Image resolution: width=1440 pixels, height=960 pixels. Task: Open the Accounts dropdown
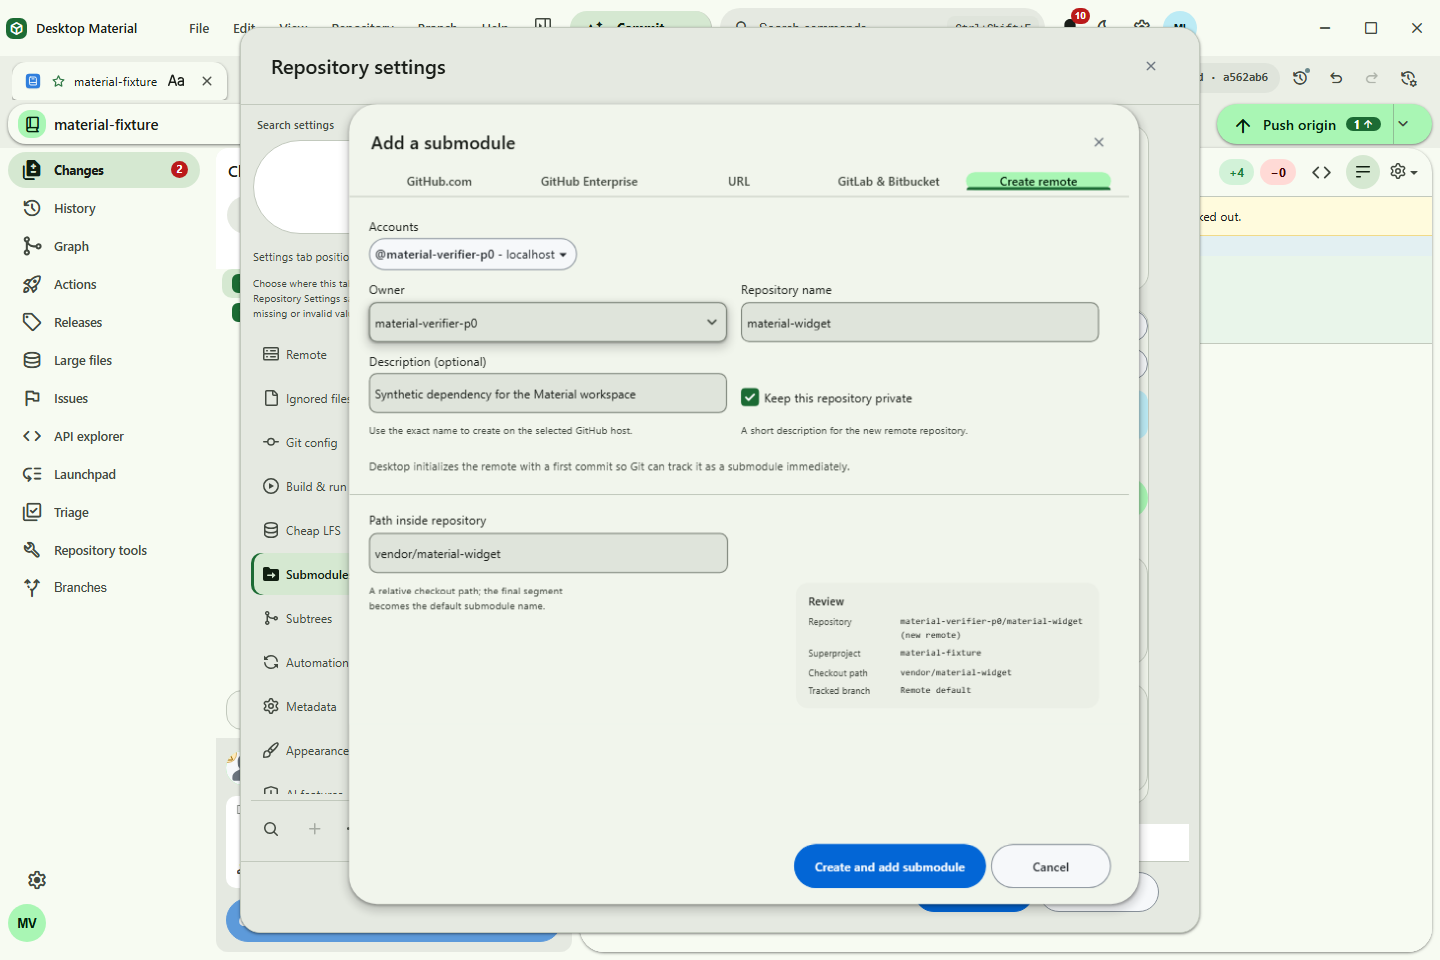pyautogui.click(x=473, y=254)
